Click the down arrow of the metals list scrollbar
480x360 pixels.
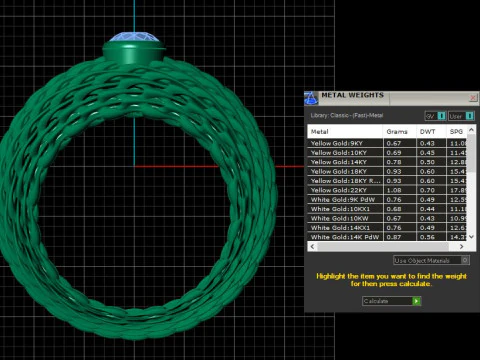[471, 237]
